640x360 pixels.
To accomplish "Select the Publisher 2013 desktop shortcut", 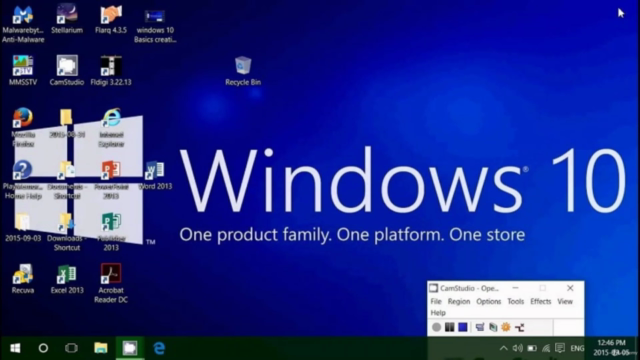I will pos(111,231).
